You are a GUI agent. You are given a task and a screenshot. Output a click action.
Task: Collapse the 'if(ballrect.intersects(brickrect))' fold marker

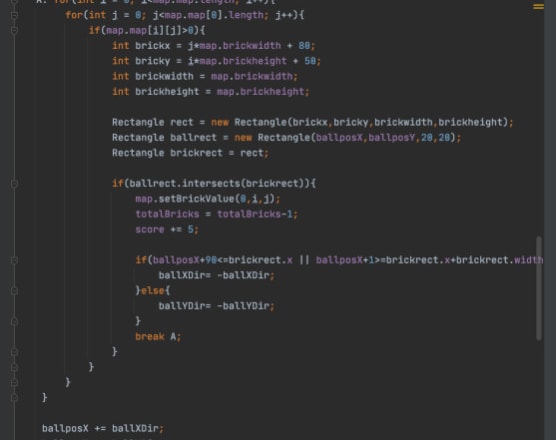point(14,184)
